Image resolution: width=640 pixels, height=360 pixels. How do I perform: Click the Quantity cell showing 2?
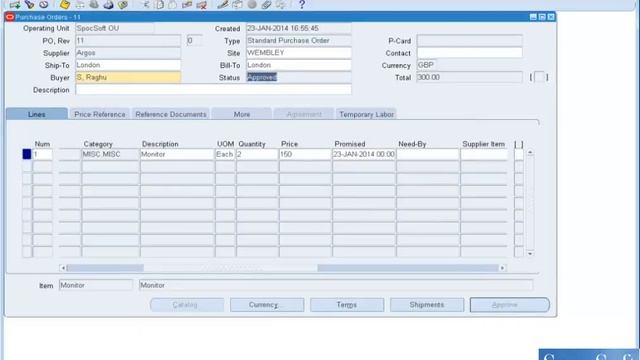click(257, 154)
